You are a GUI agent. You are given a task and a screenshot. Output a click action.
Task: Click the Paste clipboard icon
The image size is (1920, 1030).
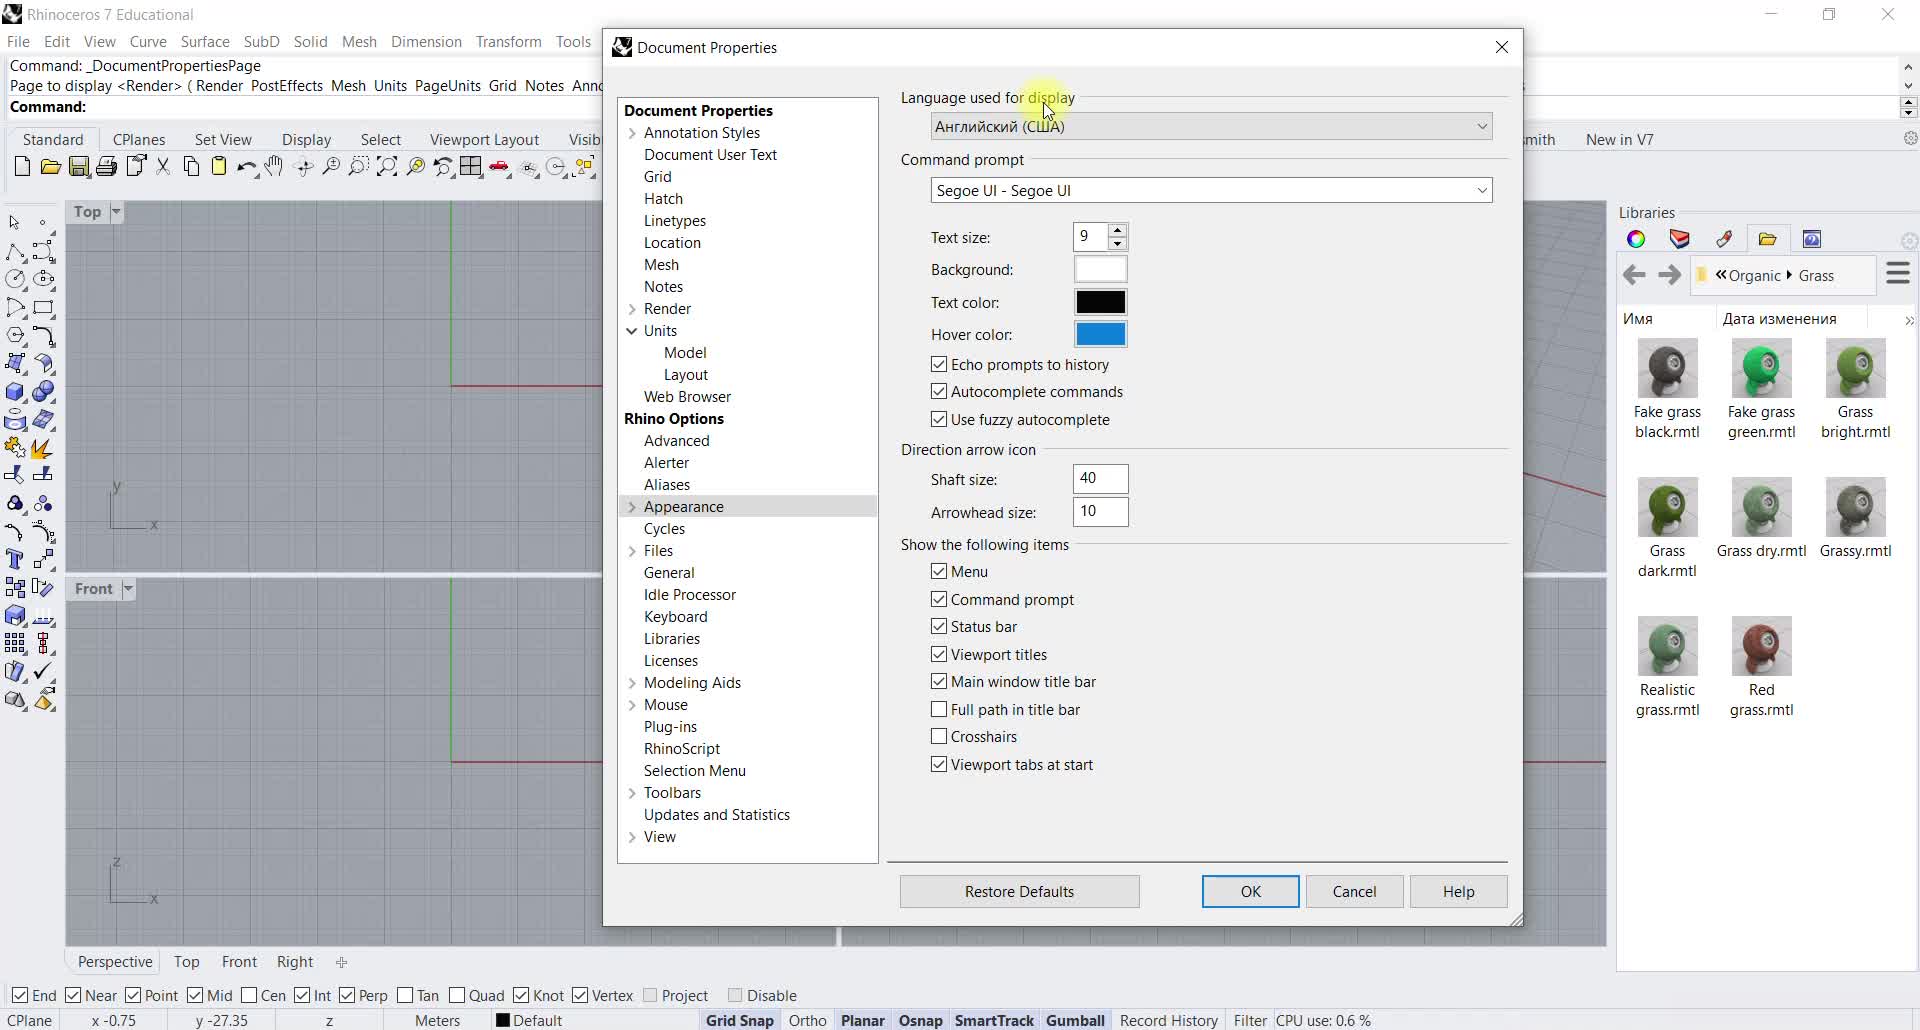(219, 167)
